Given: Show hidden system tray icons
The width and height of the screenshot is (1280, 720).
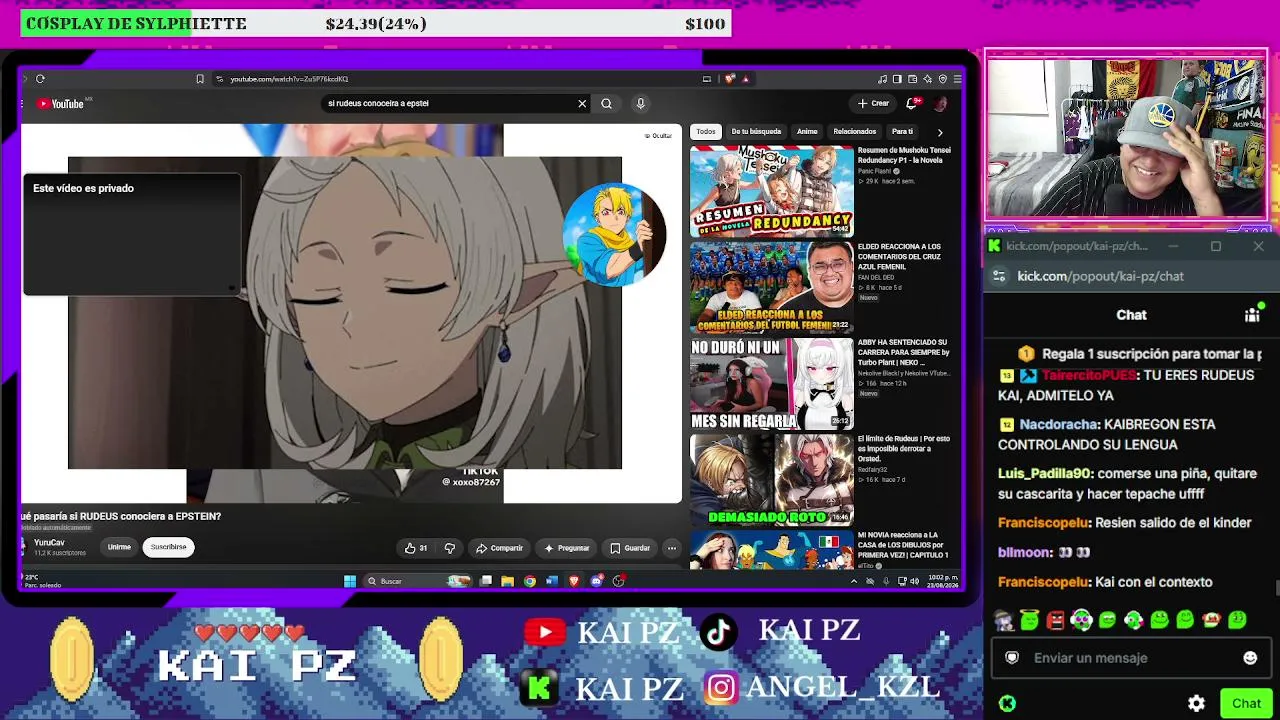Looking at the screenshot, I should 853,581.
